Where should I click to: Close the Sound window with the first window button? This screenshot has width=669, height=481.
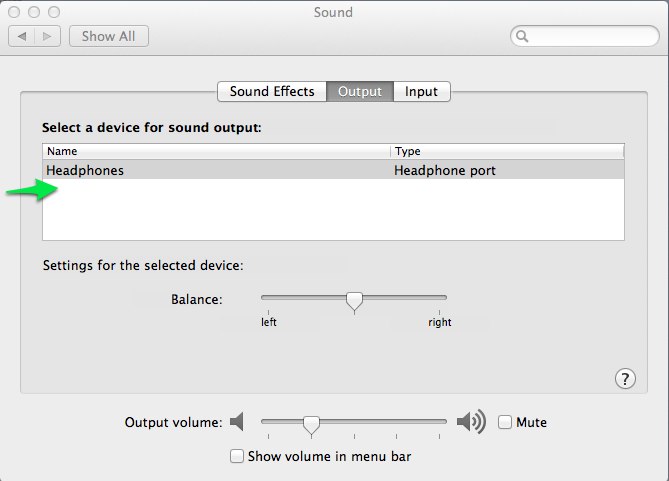click(x=14, y=12)
